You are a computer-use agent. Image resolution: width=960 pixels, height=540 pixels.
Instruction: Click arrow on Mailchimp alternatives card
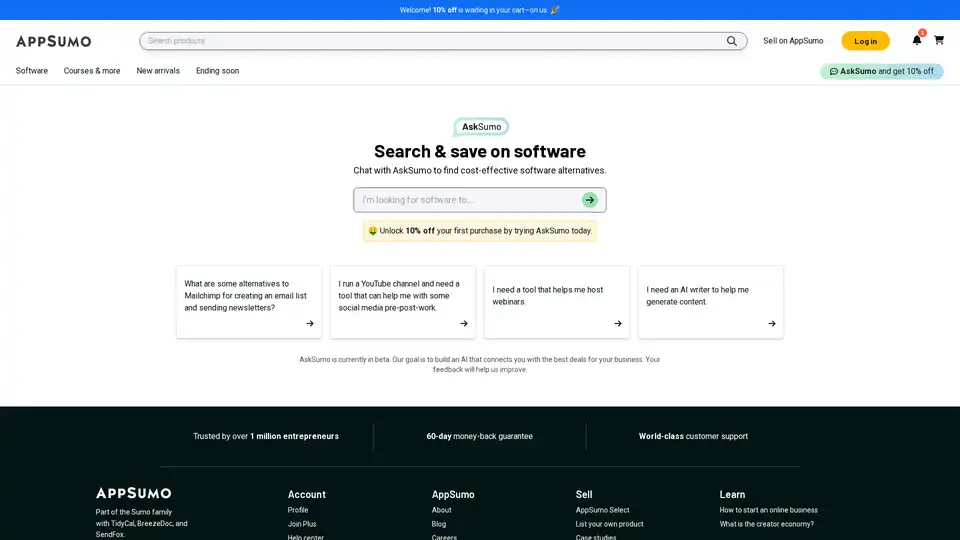310,323
